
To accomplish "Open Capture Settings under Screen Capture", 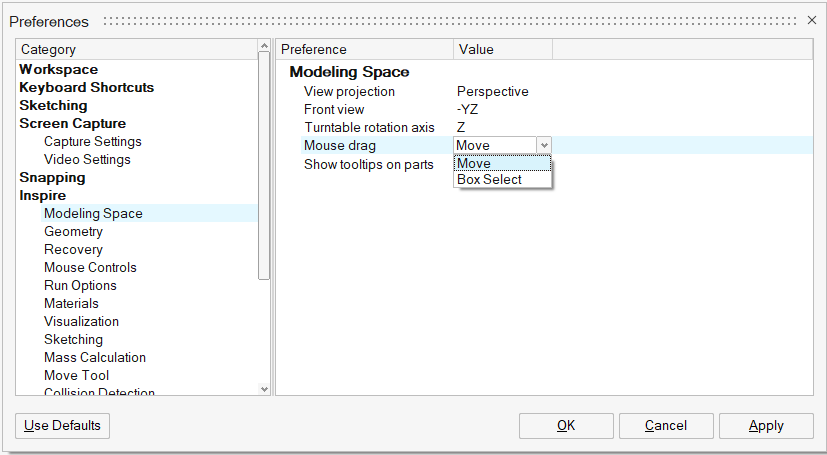I will [93, 141].
